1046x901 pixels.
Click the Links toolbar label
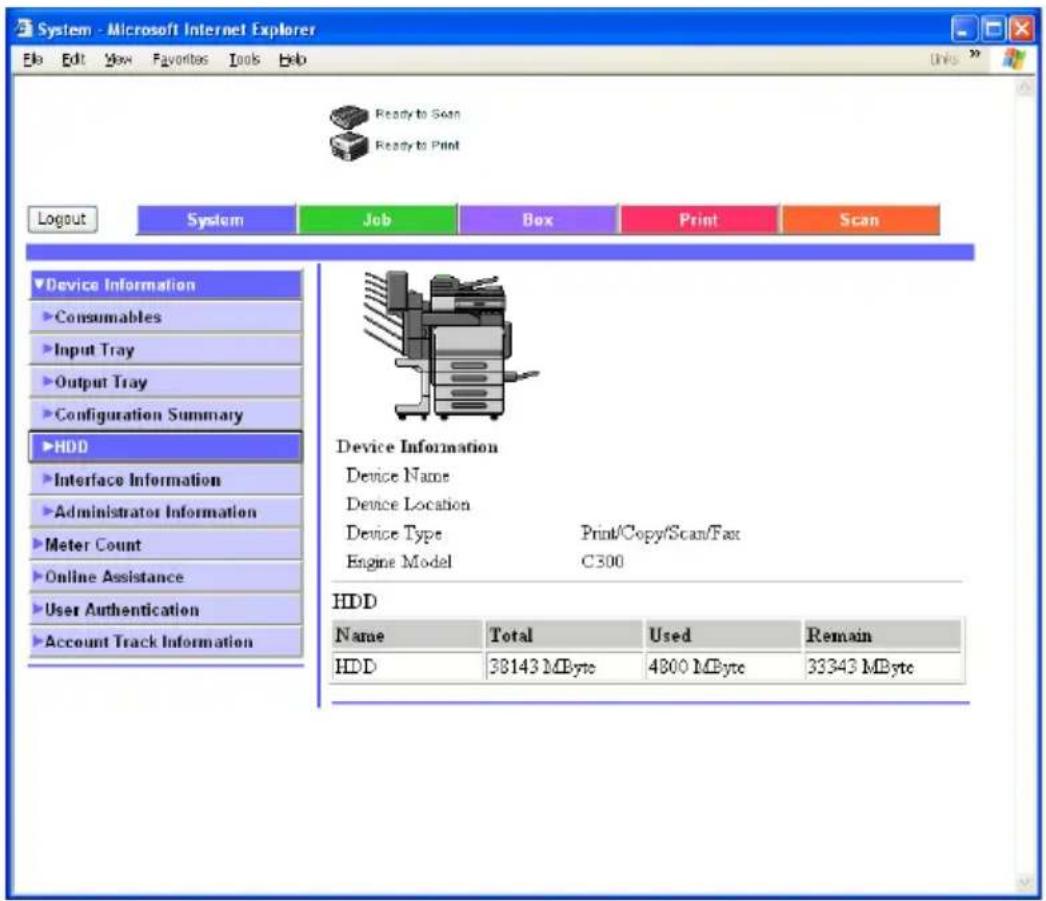coord(943,59)
